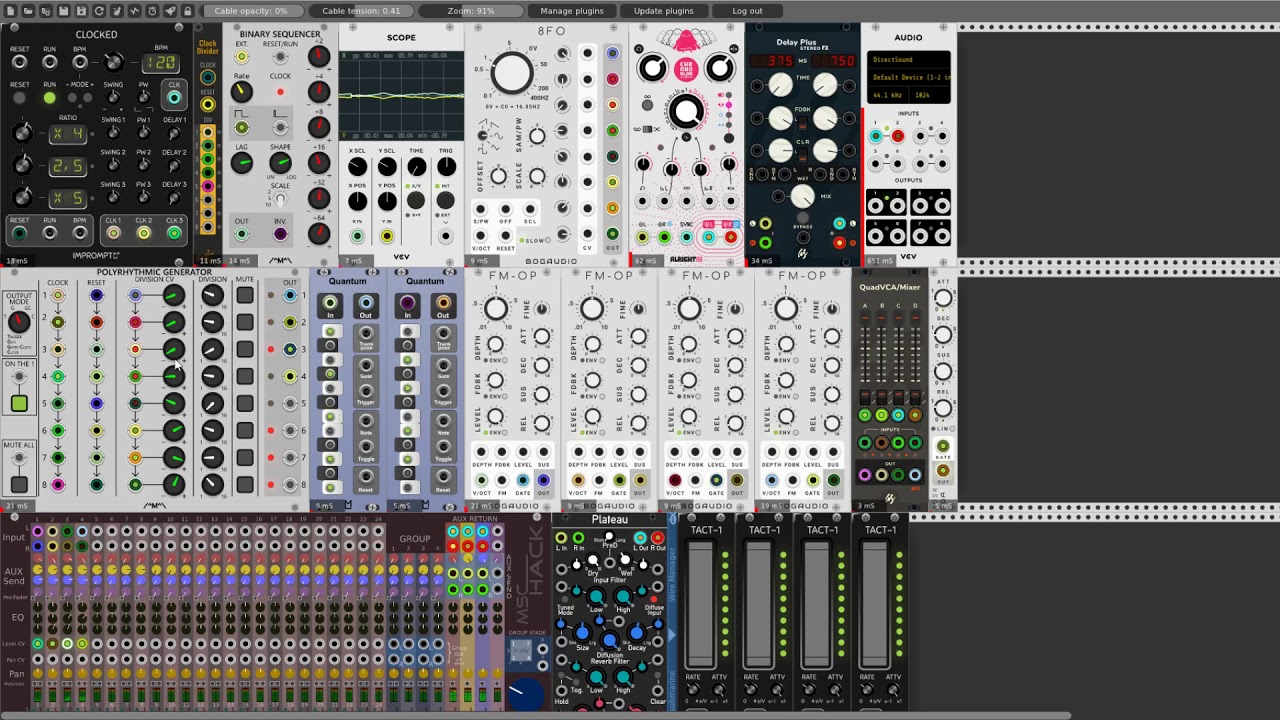Click the Disconnect cables icon in toolbar
Screen dimensions: 1280x720
tap(117, 11)
